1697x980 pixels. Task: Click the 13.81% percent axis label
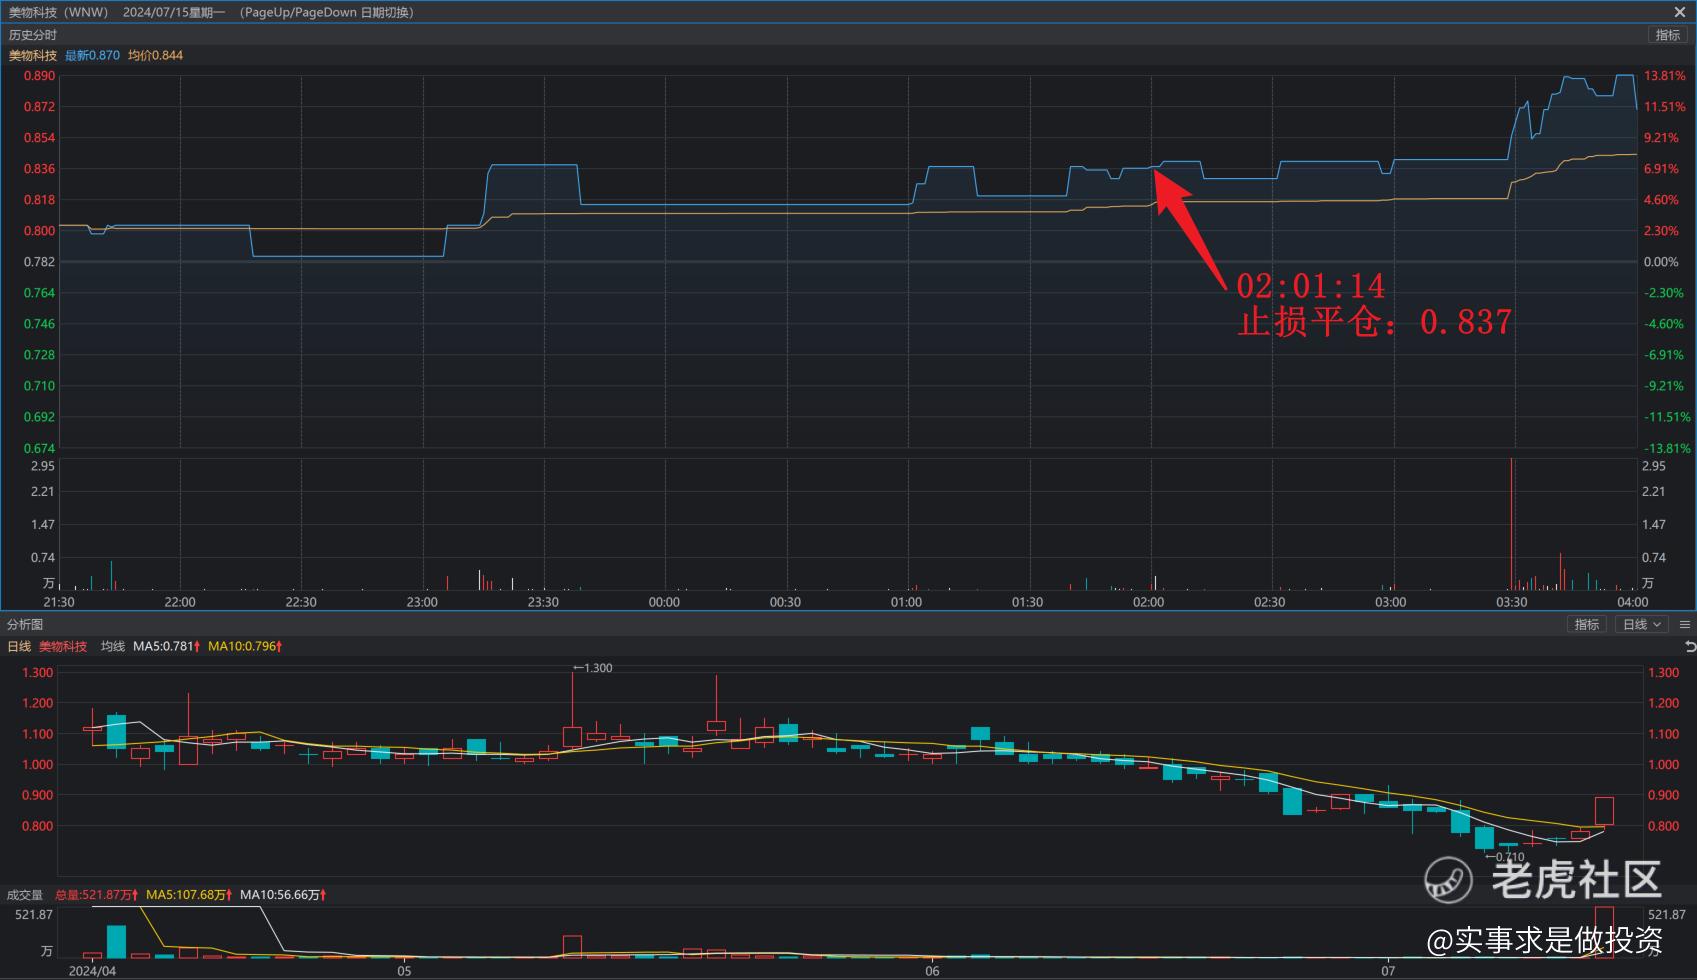(1664, 76)
